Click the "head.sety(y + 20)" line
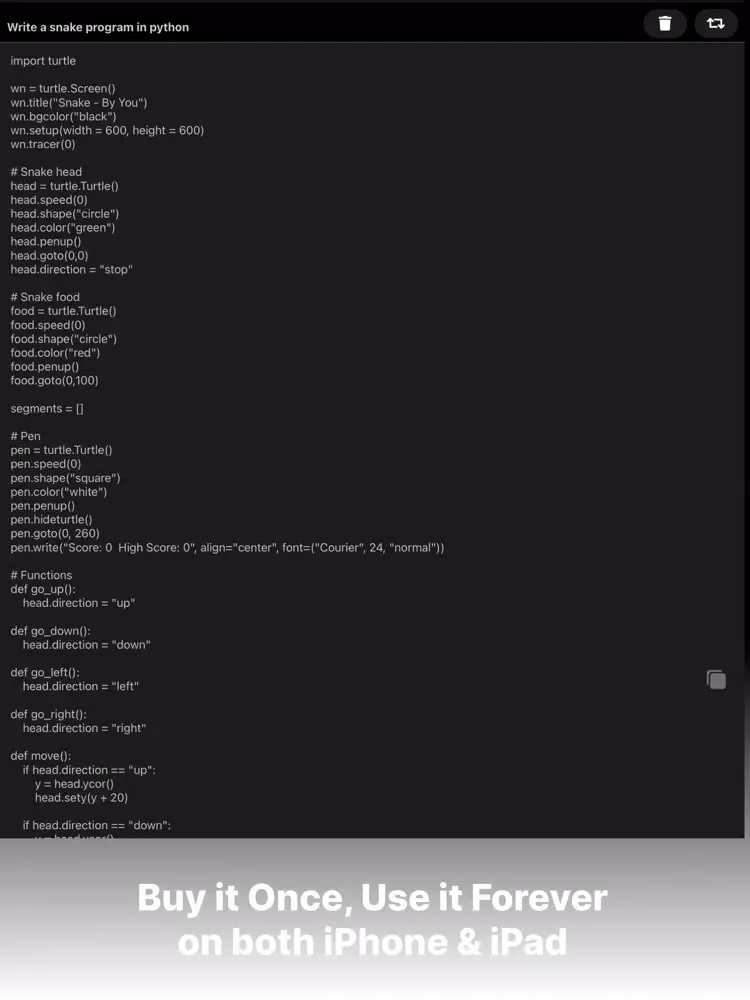 [x=81, y=798]
